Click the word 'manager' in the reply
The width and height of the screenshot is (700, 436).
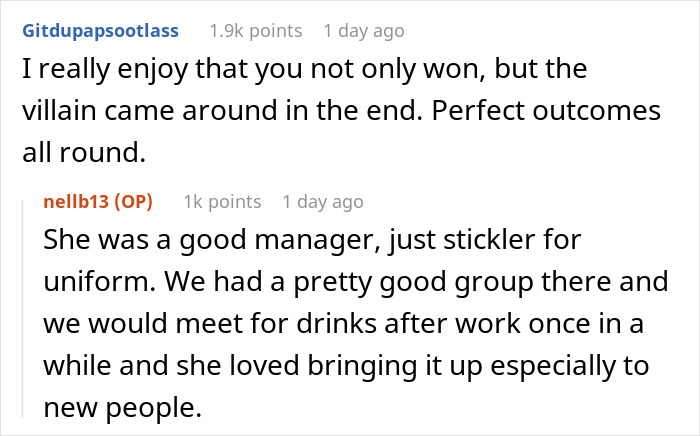pyautogui.click(x=317, y=241)
